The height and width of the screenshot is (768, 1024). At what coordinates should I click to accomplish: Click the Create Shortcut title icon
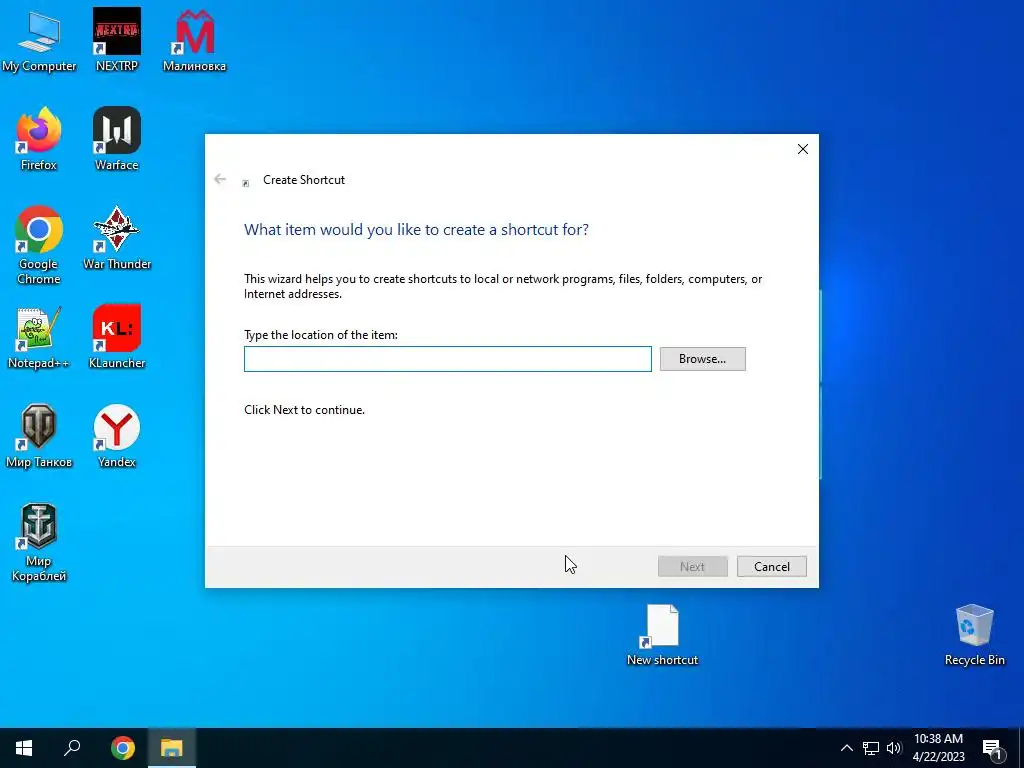(246, 184)
